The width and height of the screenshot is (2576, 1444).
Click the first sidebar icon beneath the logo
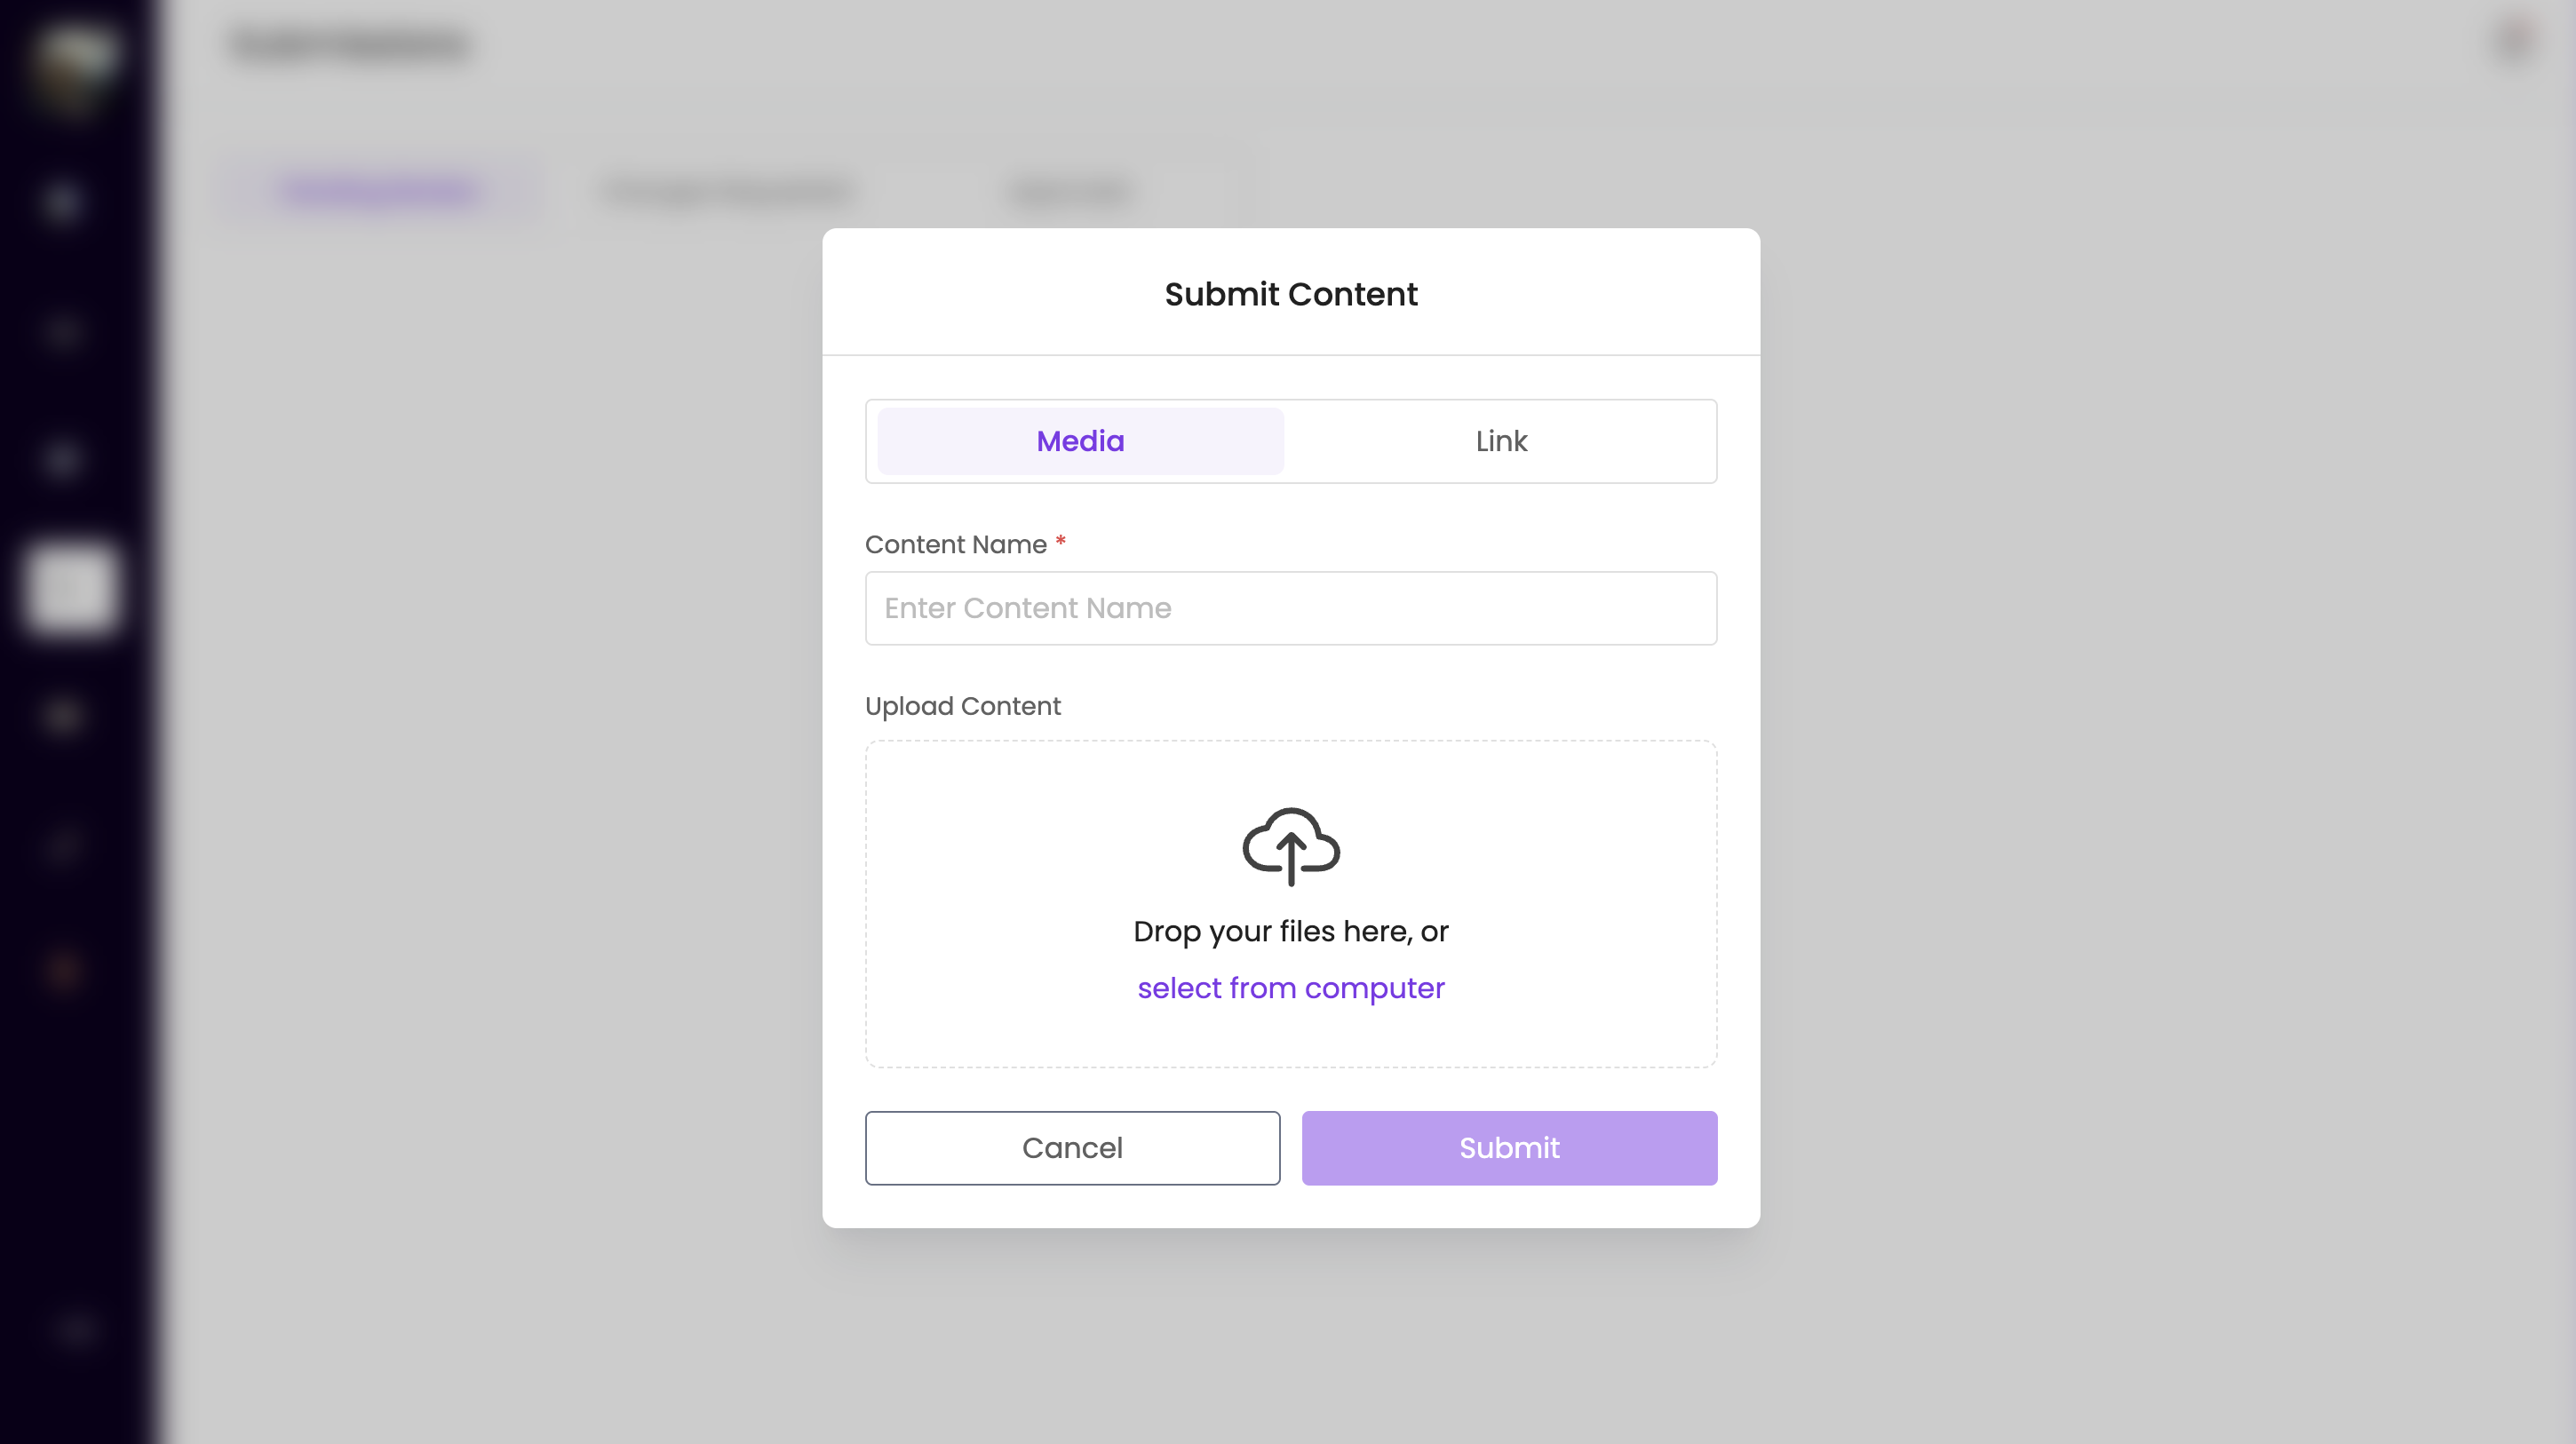(x=62, y=202)
